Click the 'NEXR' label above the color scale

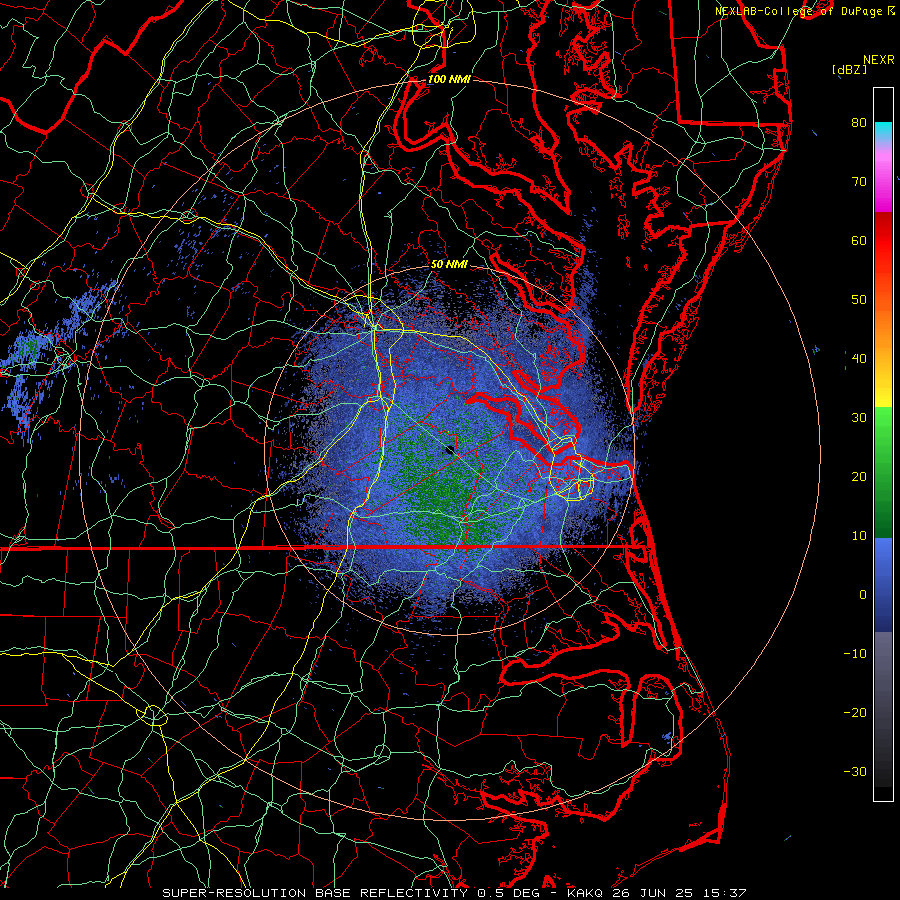tap(878, 60)
